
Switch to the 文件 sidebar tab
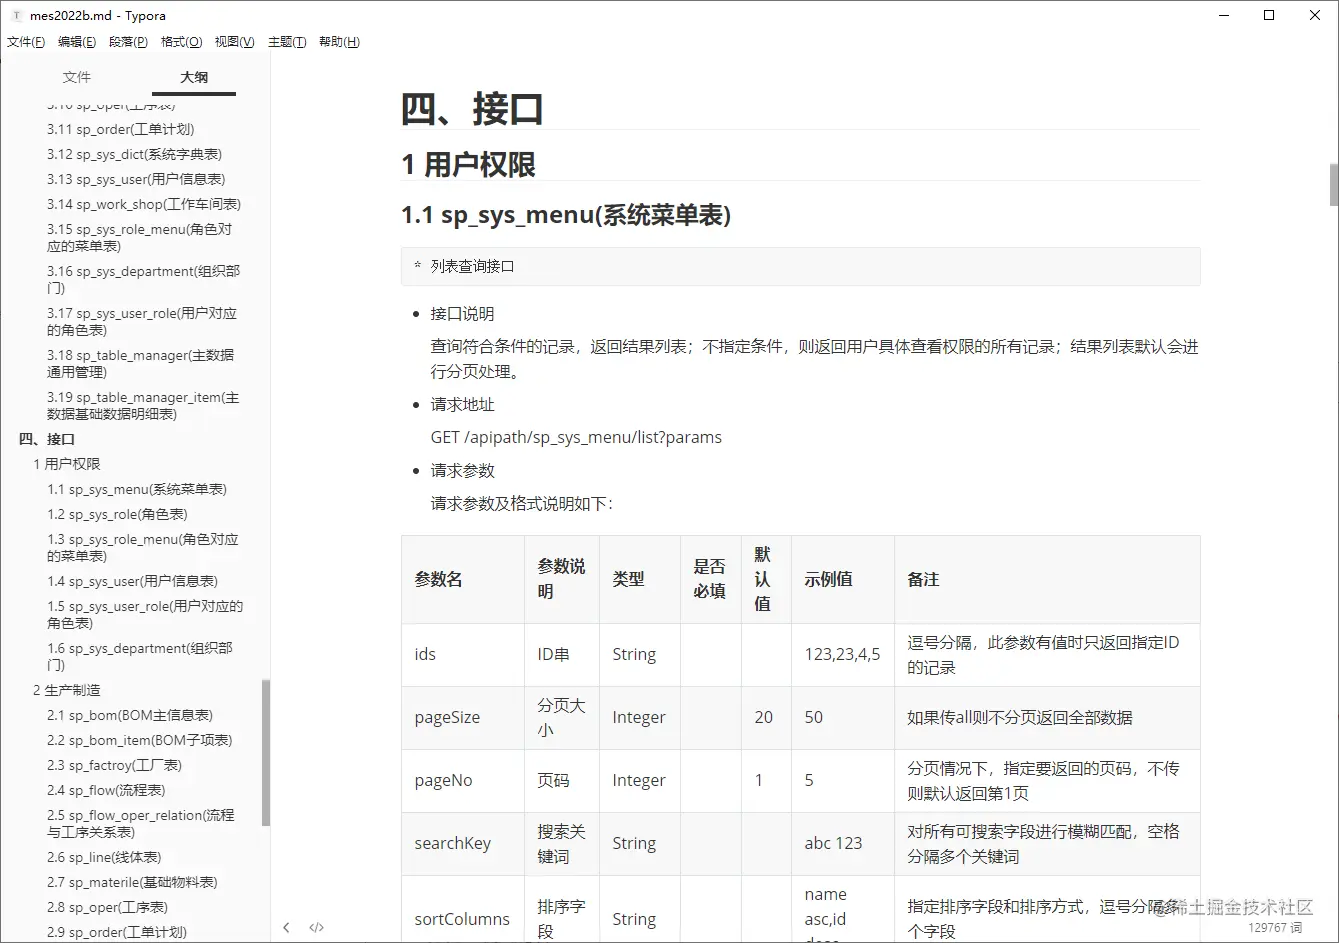click(76, 77)
